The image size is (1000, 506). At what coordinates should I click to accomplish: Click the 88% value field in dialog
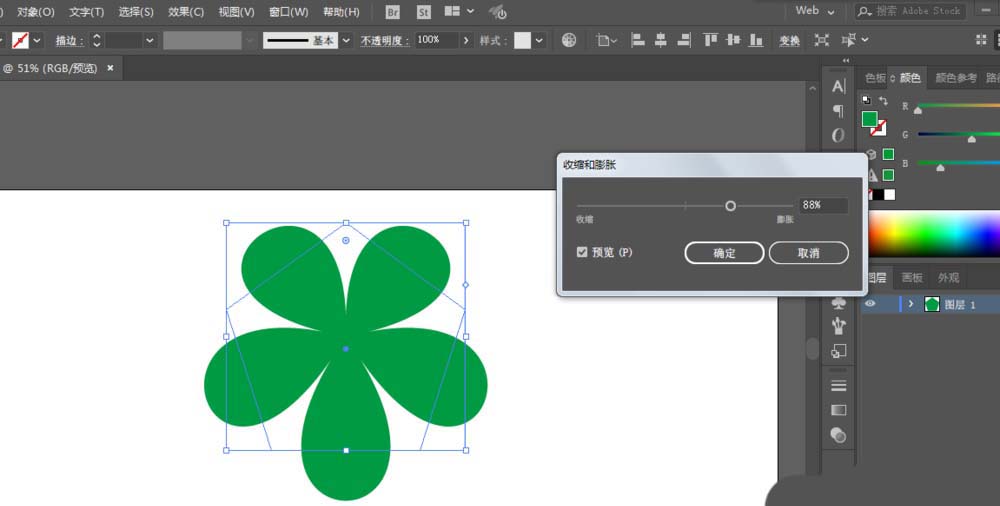coord(823,205)
